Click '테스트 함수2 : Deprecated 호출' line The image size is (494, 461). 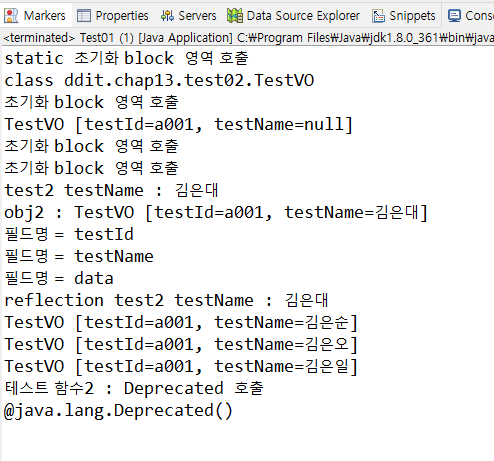(134, 388)
